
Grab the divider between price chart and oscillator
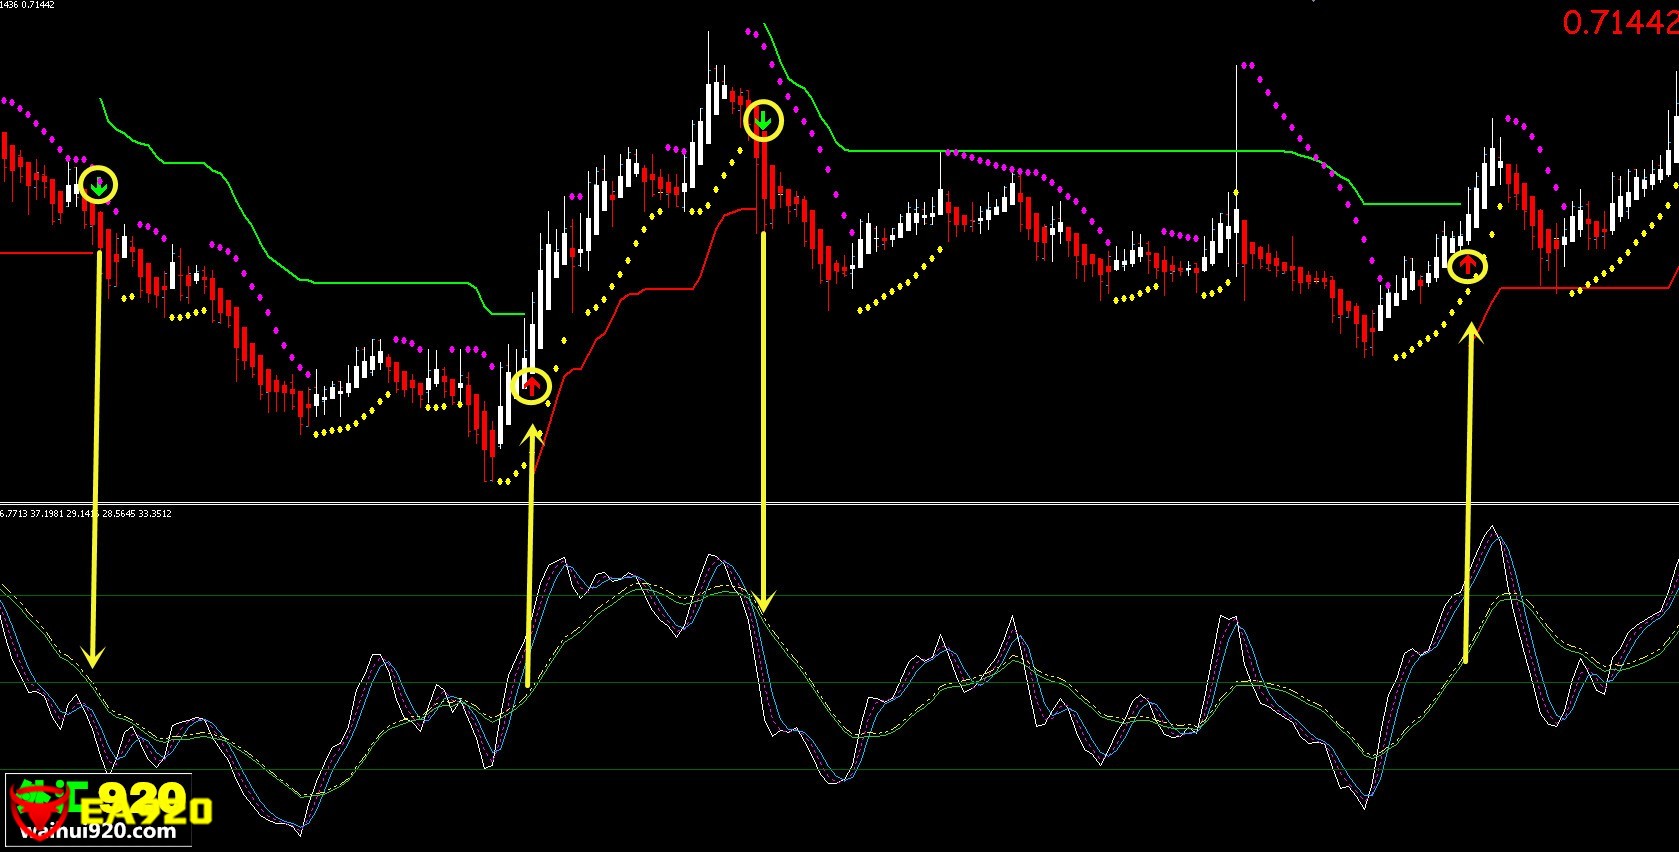[x=840, y=504]
